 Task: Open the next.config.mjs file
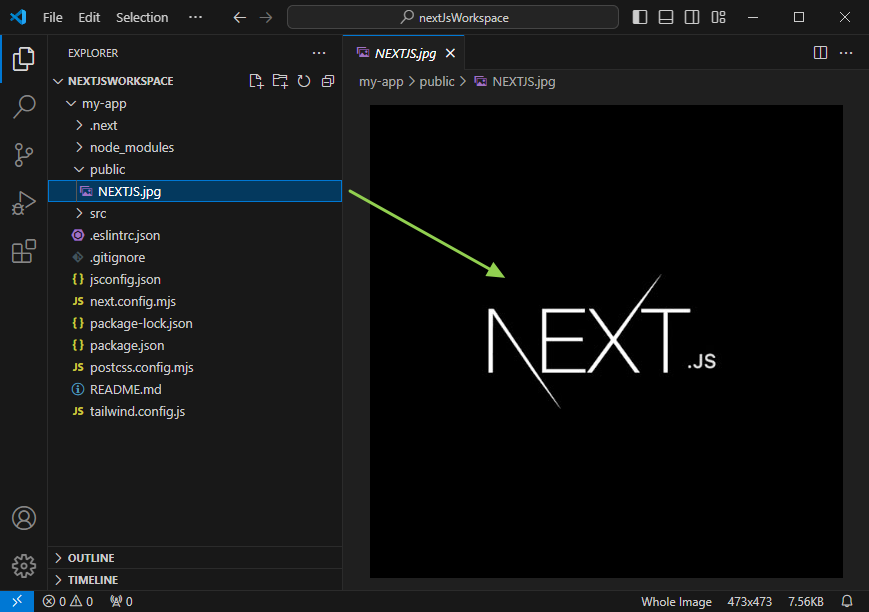pos(195,302)
